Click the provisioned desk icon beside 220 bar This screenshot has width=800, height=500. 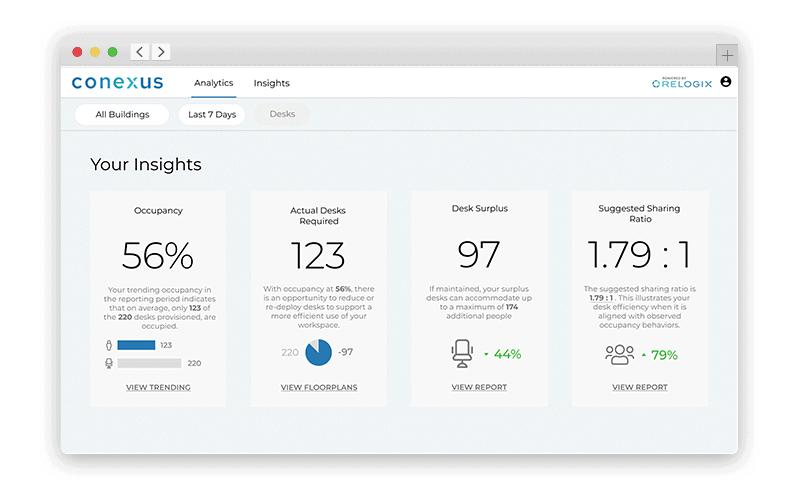coord(109,363)
